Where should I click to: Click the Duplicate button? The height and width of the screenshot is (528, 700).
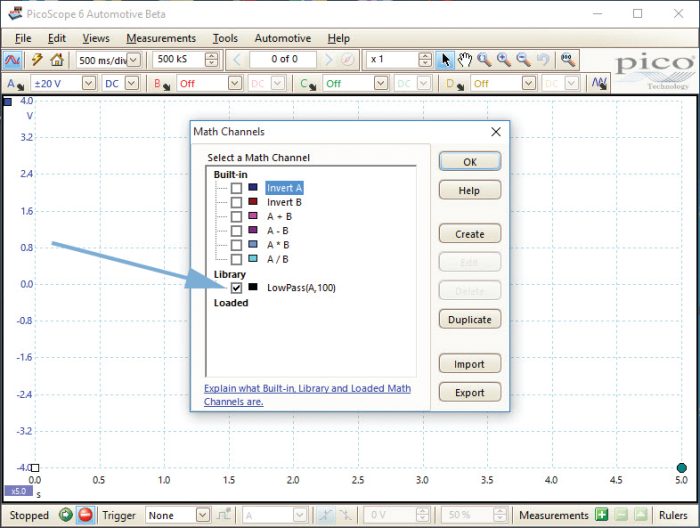470,319
